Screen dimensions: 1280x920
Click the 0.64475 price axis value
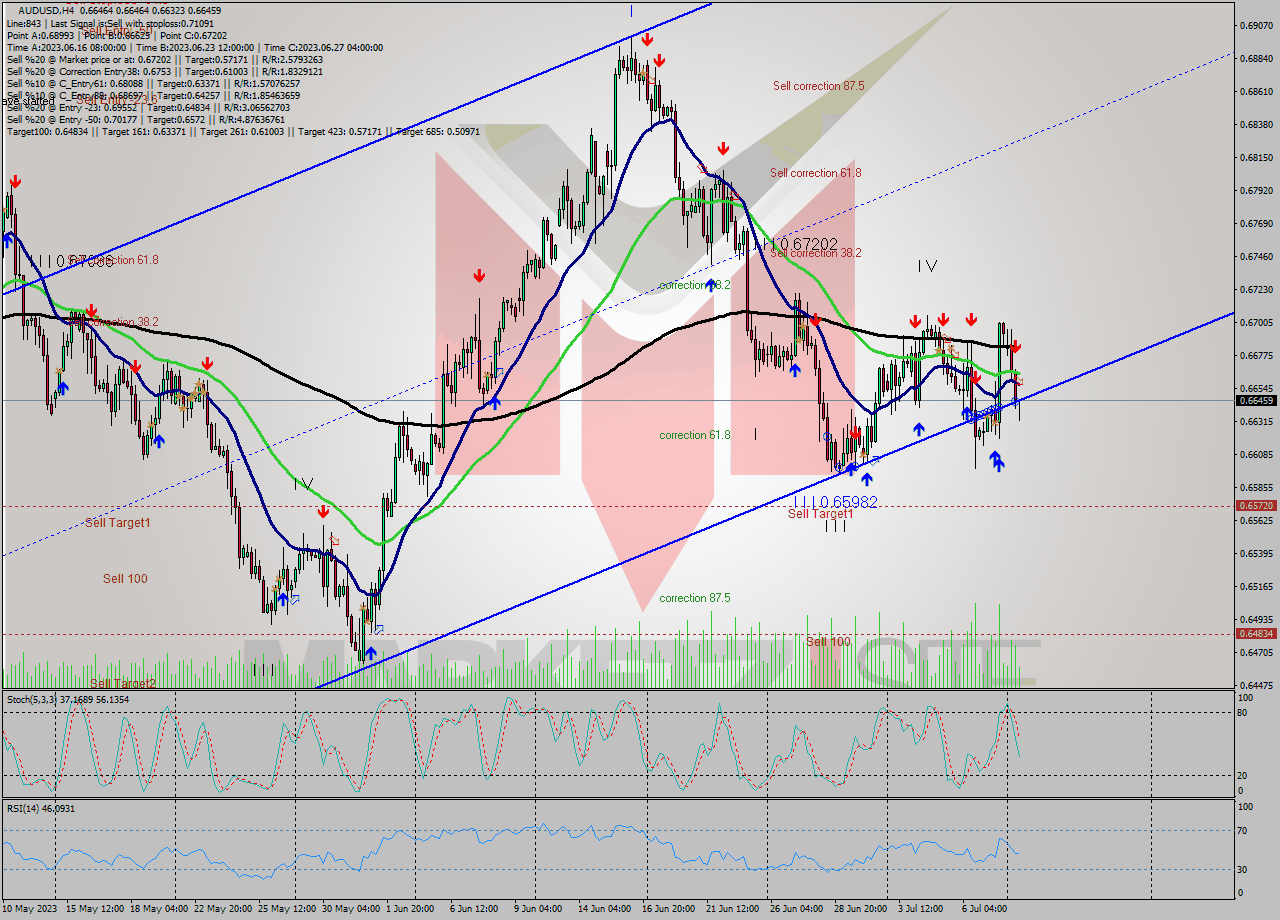(x=1257, y=685)
